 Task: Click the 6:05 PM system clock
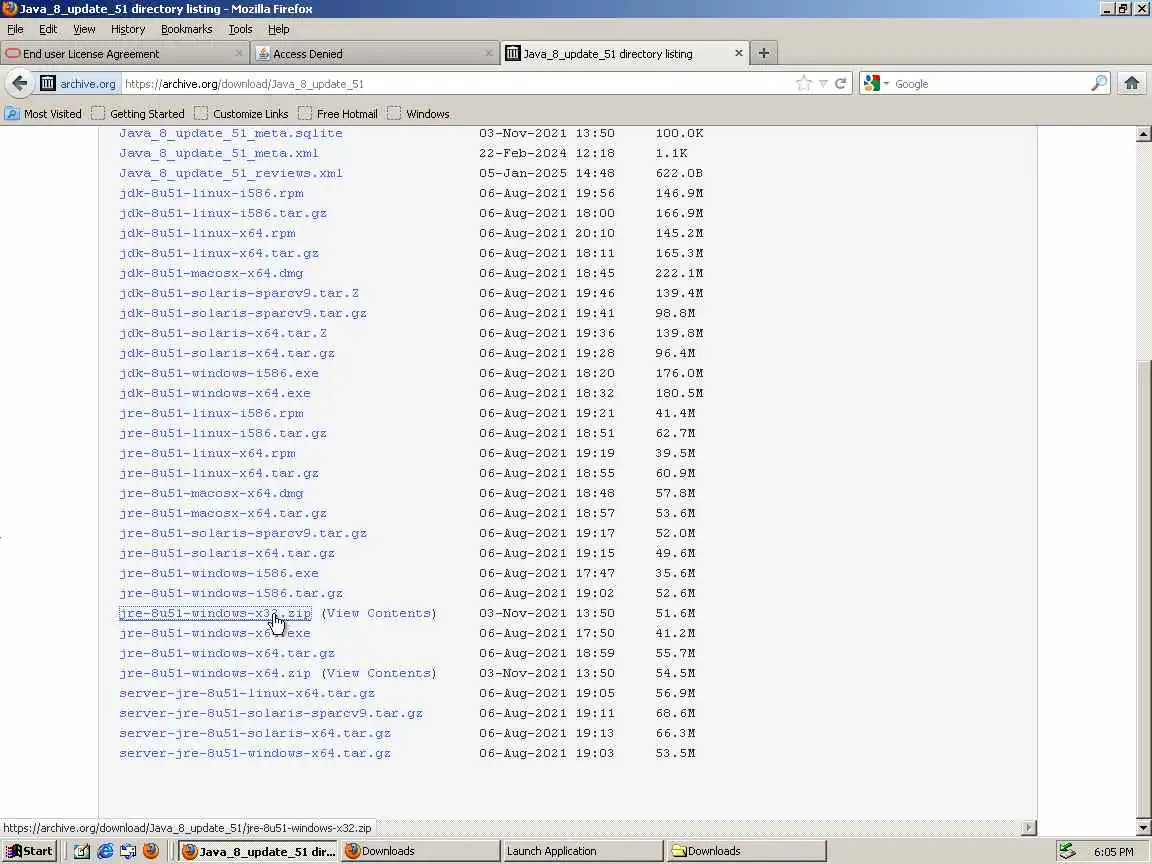1113,852
